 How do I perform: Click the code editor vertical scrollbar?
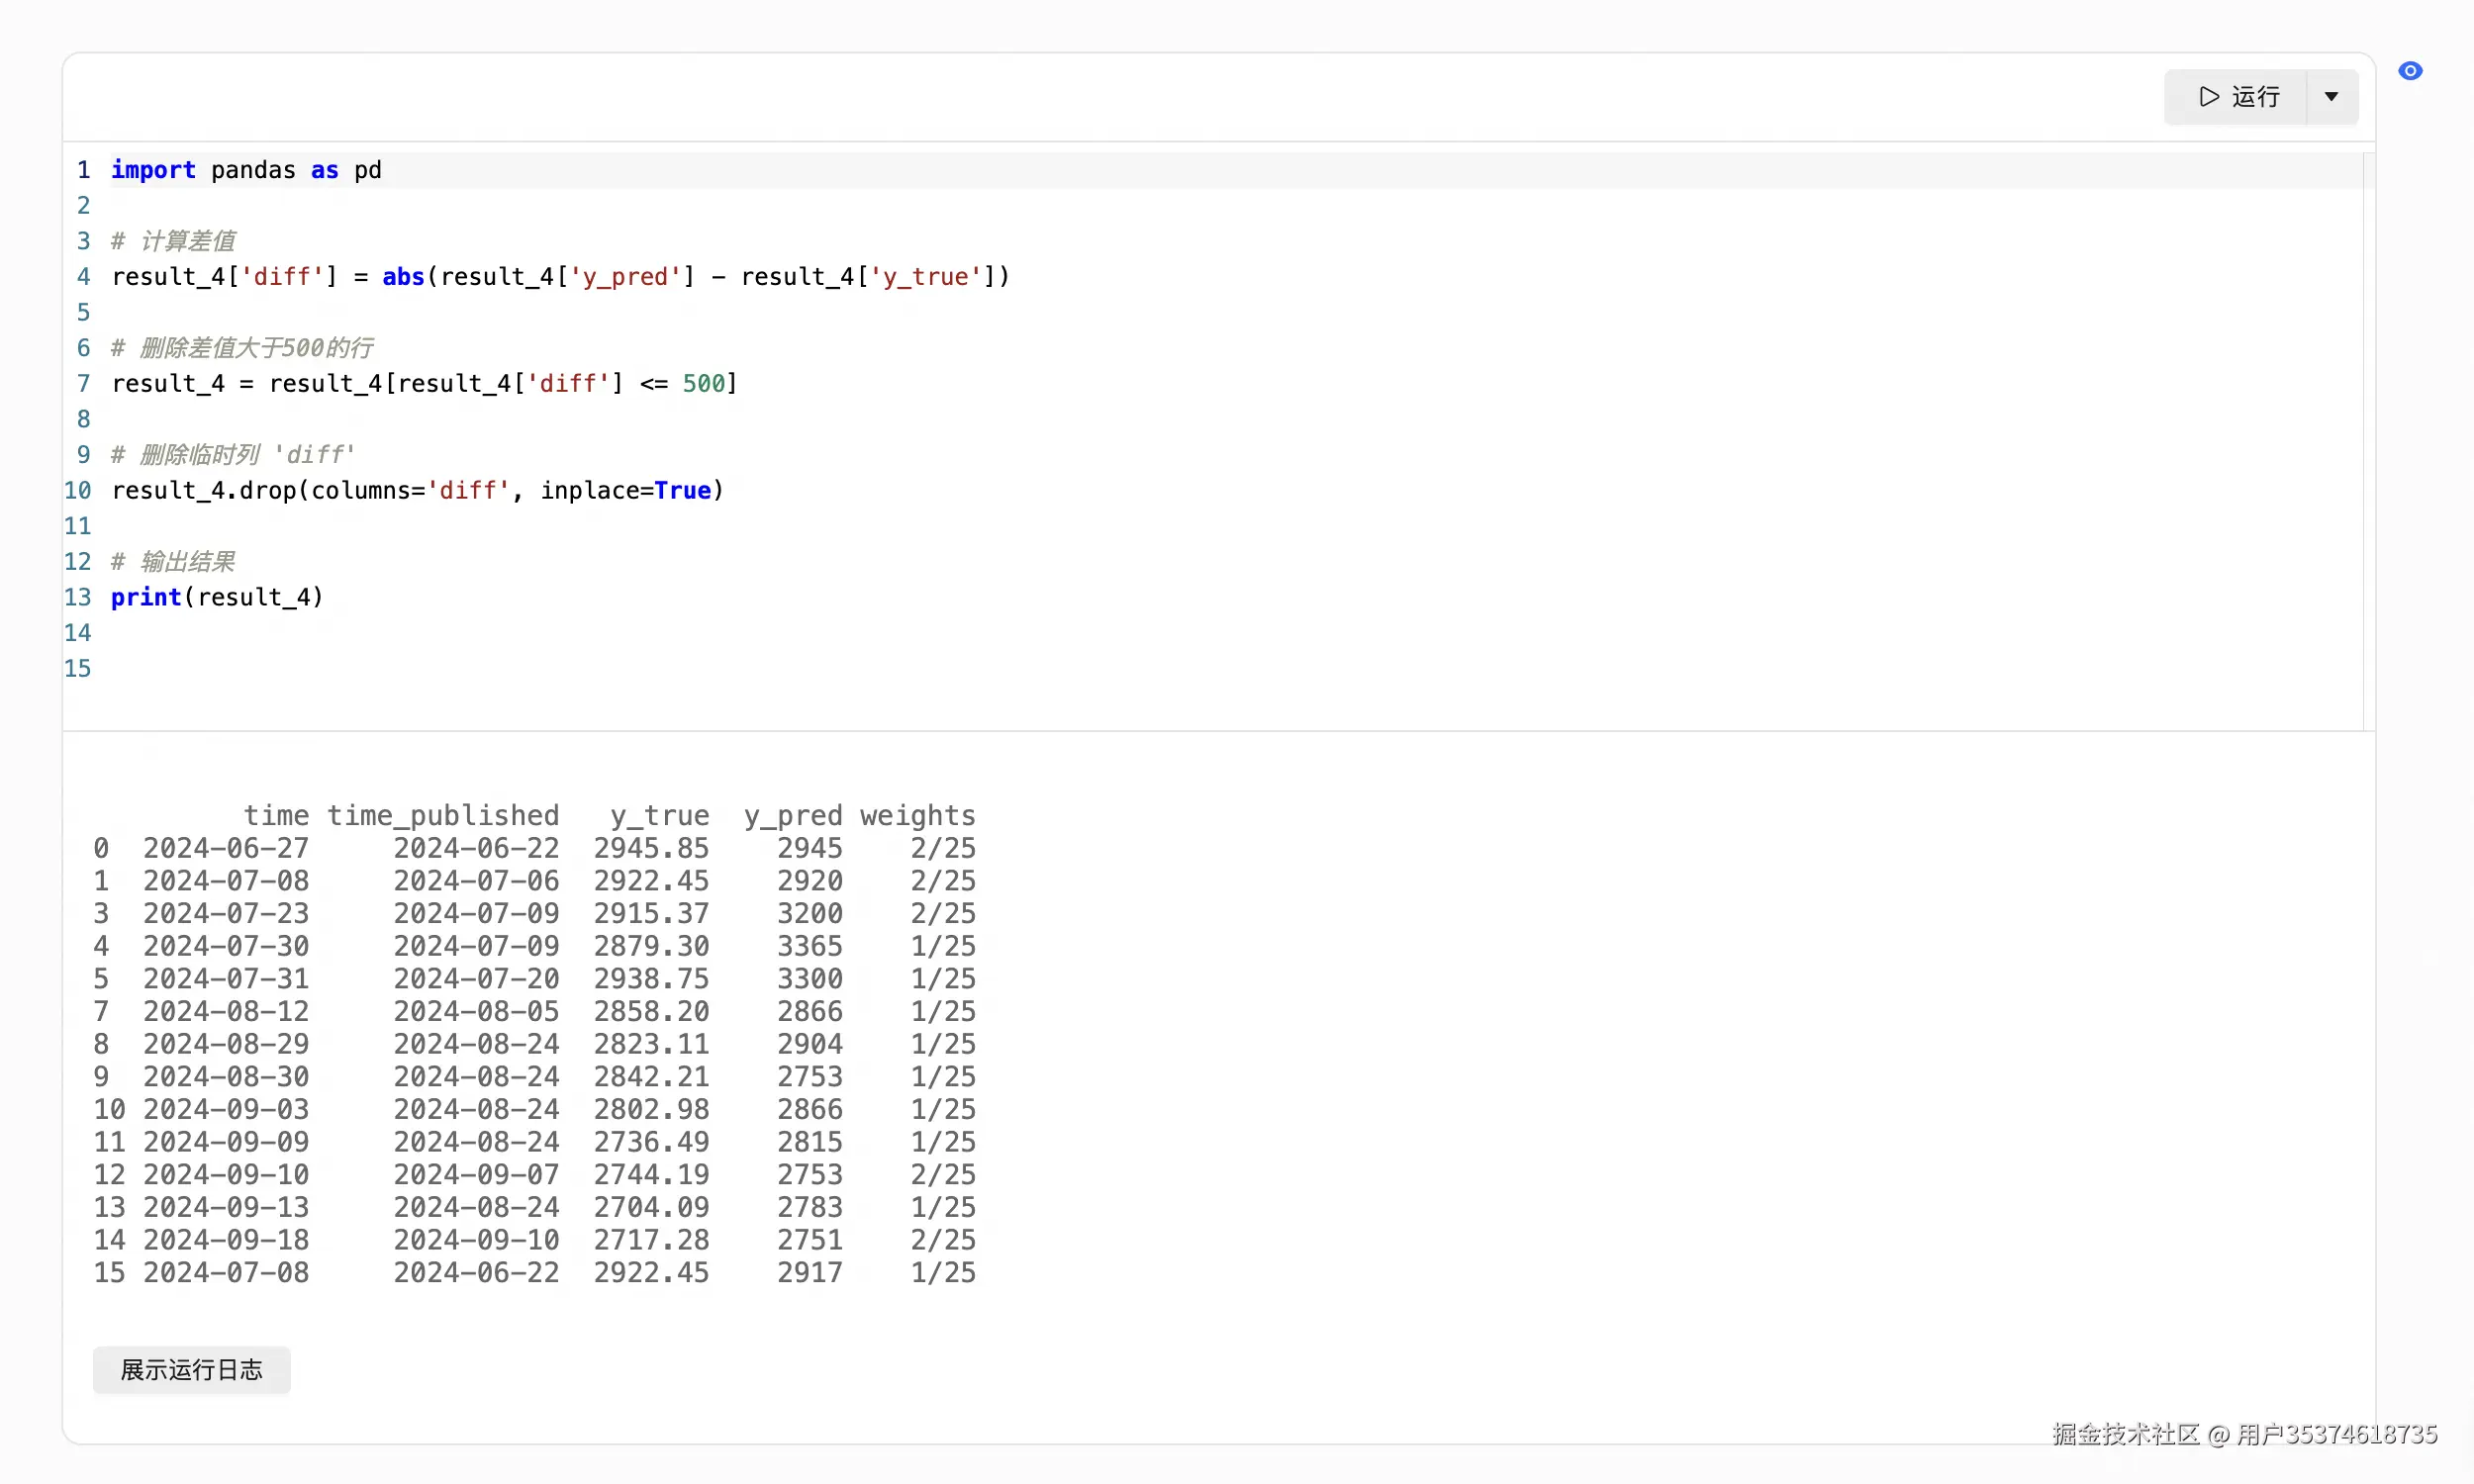[x=2368, y=440]
